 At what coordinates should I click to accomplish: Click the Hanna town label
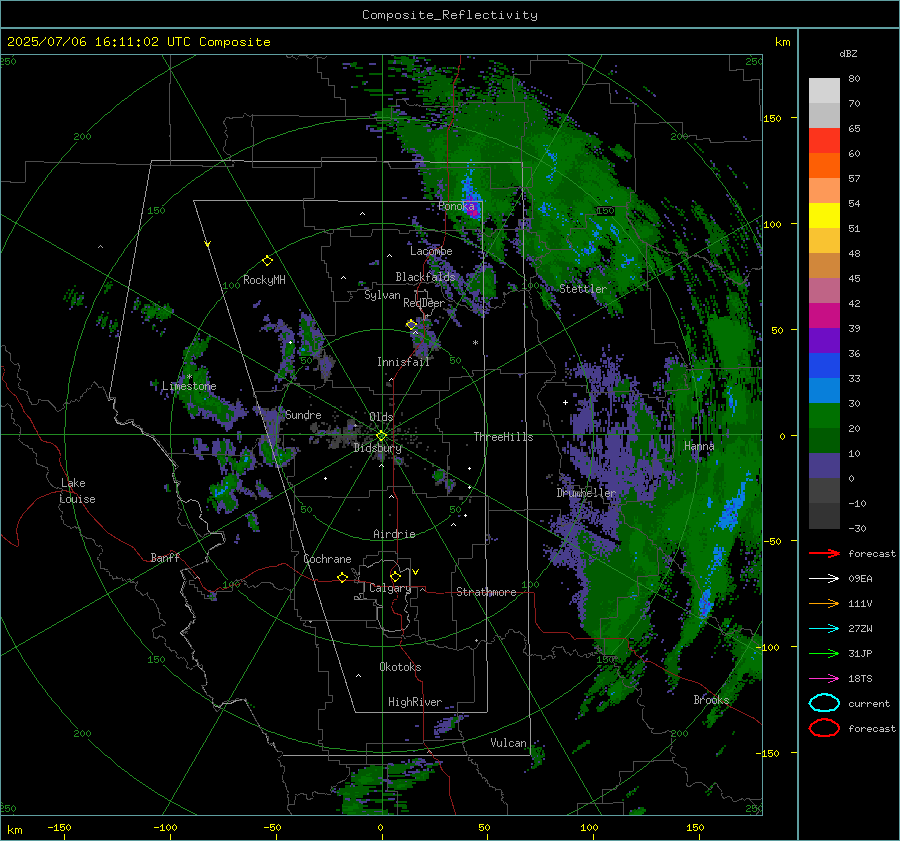pyautogui.click(x=699, y=446)
